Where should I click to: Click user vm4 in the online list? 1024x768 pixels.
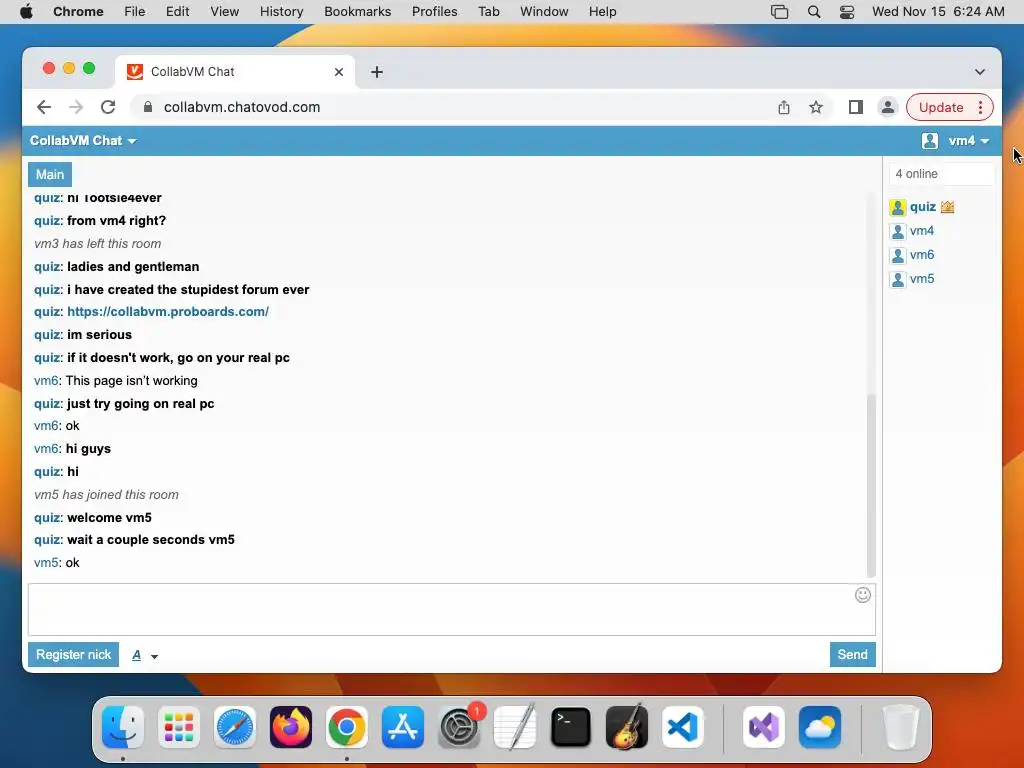[x=921, y=231]
